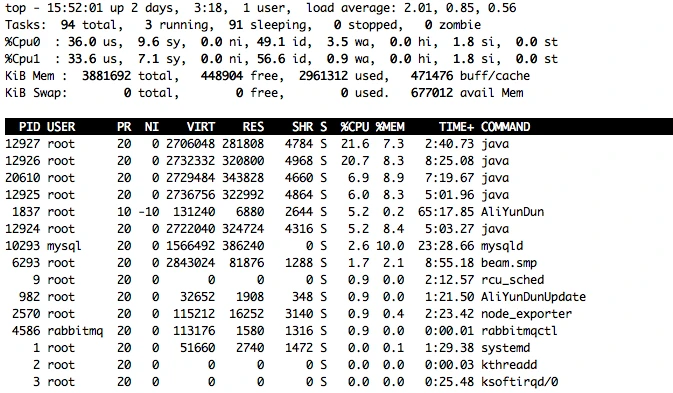
Task: Select the %CPU column header
Action: tap(355, 127)
